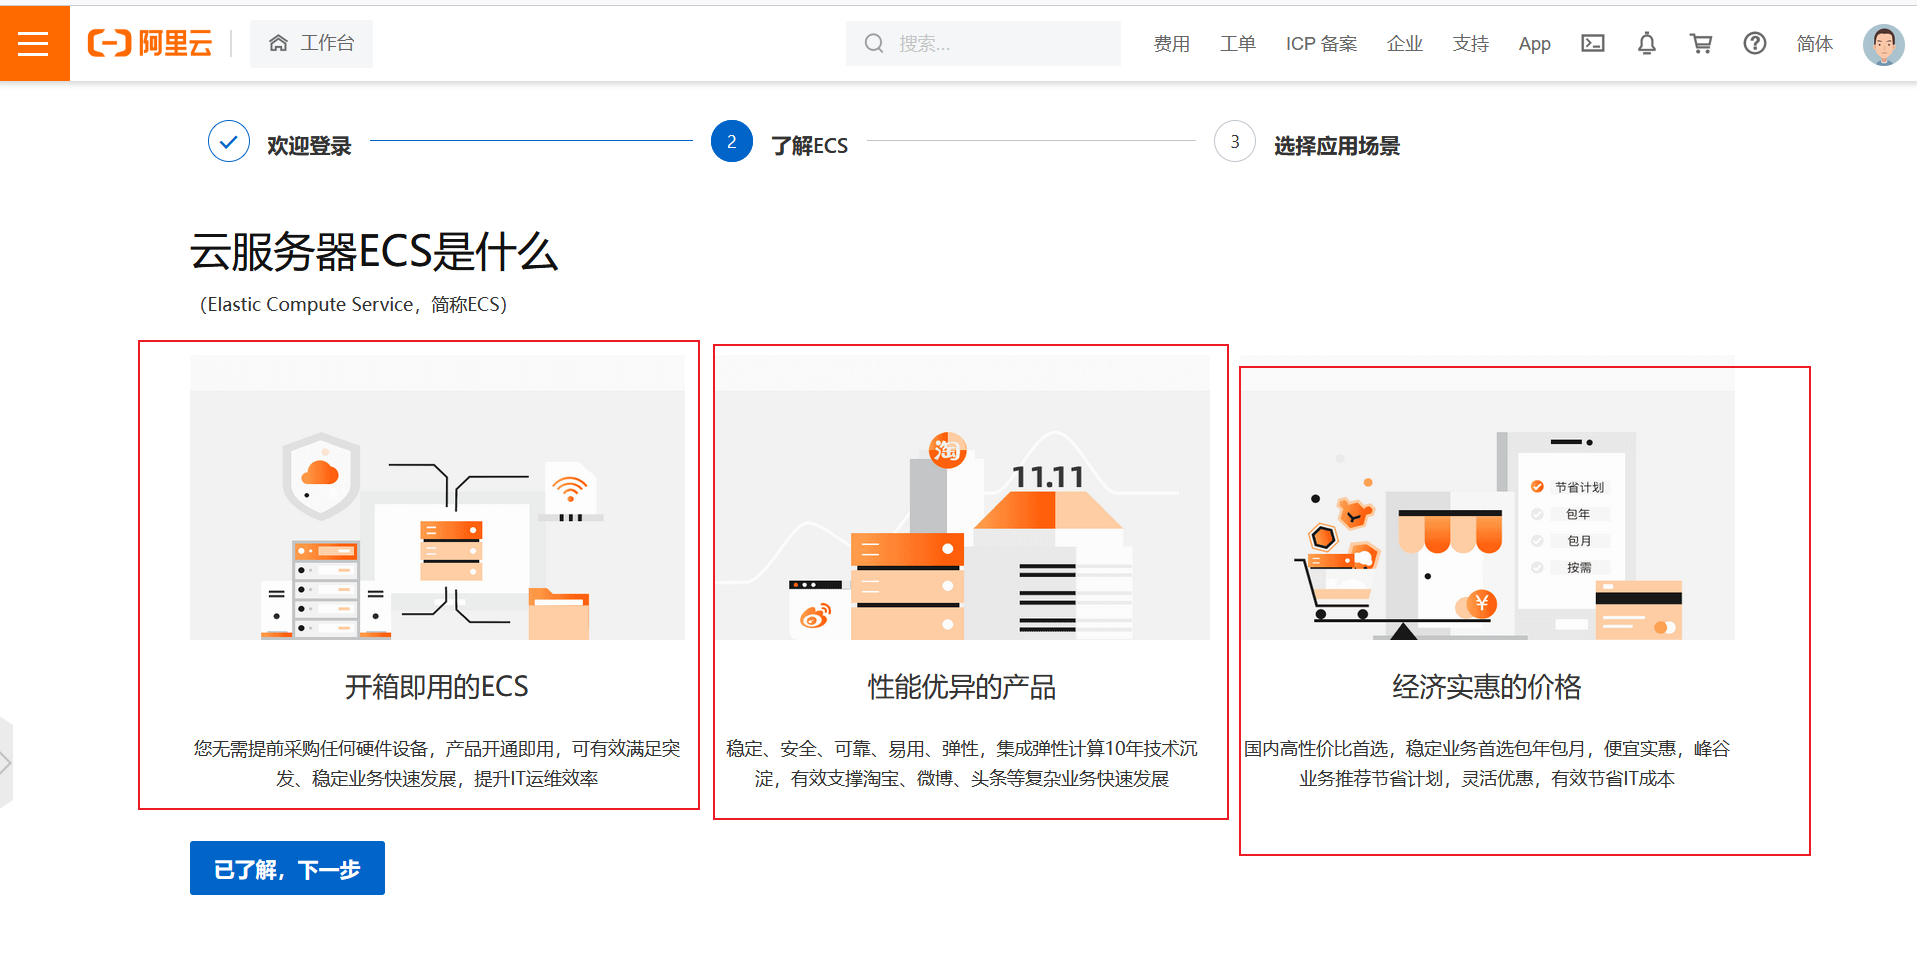Click the 已了解,下一步 button

click(287, 868)
